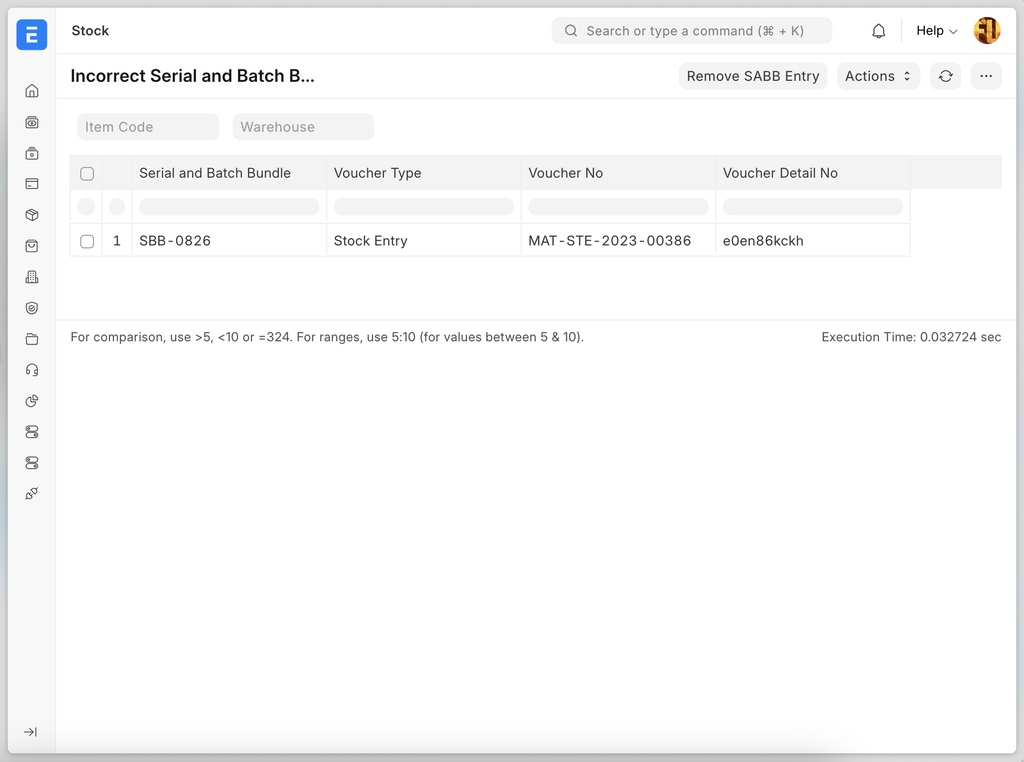1024x762 pixels.
Task: Open the Payments module icon
Action: [x=31, y=186]
